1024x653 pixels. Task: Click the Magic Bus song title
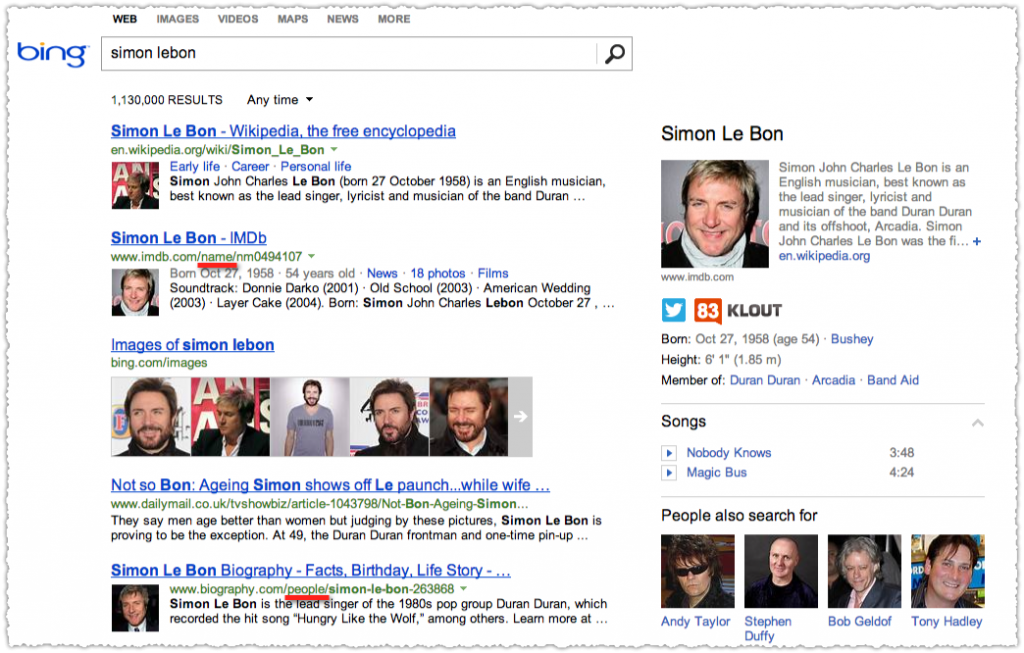[x=716, y=472]
